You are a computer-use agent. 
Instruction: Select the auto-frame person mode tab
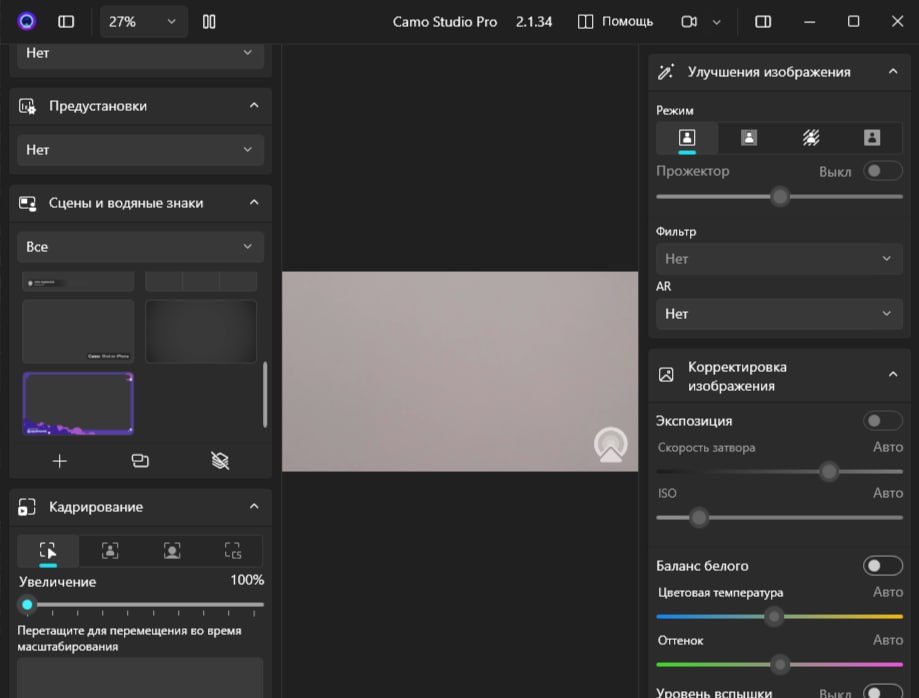click(110, 551)
